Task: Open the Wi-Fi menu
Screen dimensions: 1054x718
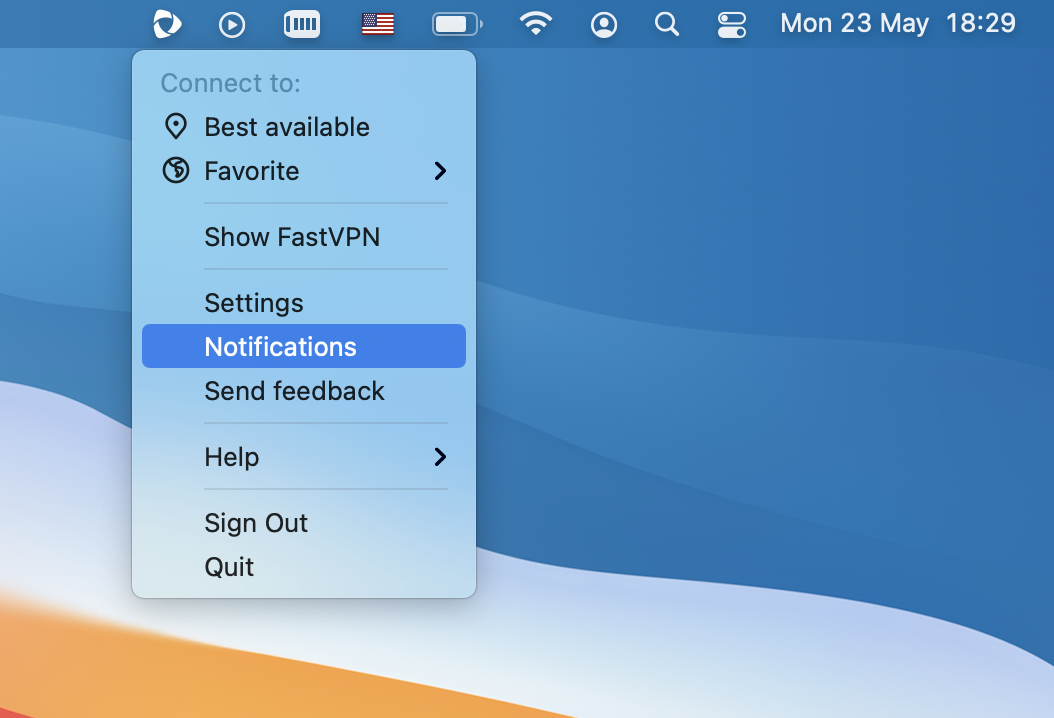Action: [x=536, y=24]
